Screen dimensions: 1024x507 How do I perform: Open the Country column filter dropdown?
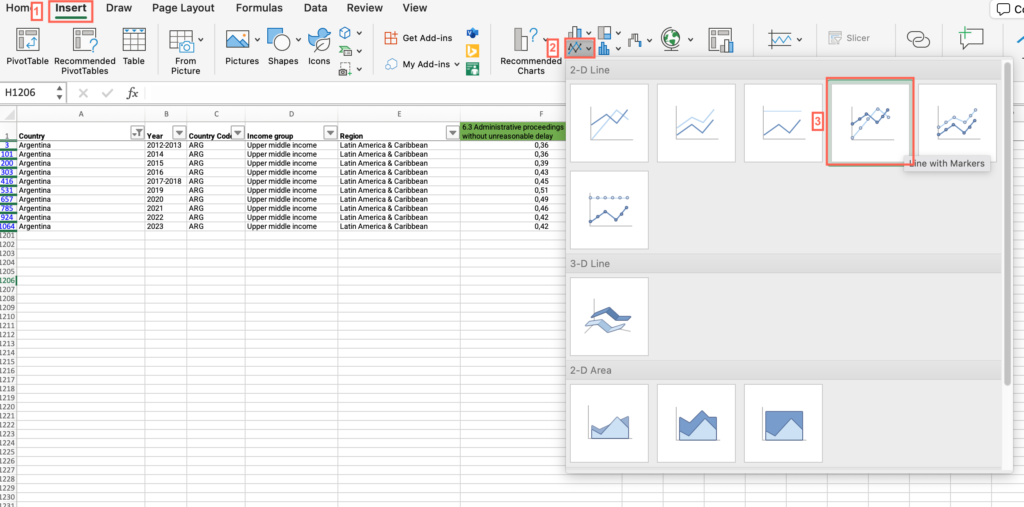(137, 133)
